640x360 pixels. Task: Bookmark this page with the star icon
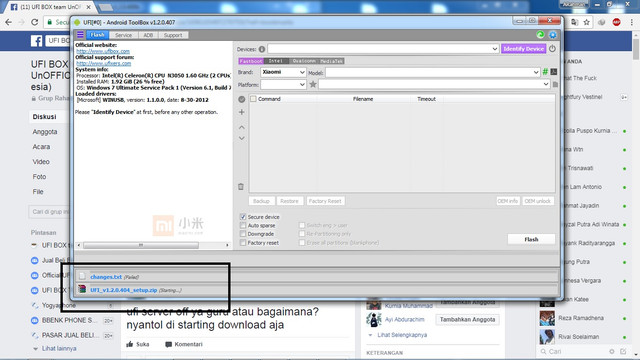click(587, 22)
